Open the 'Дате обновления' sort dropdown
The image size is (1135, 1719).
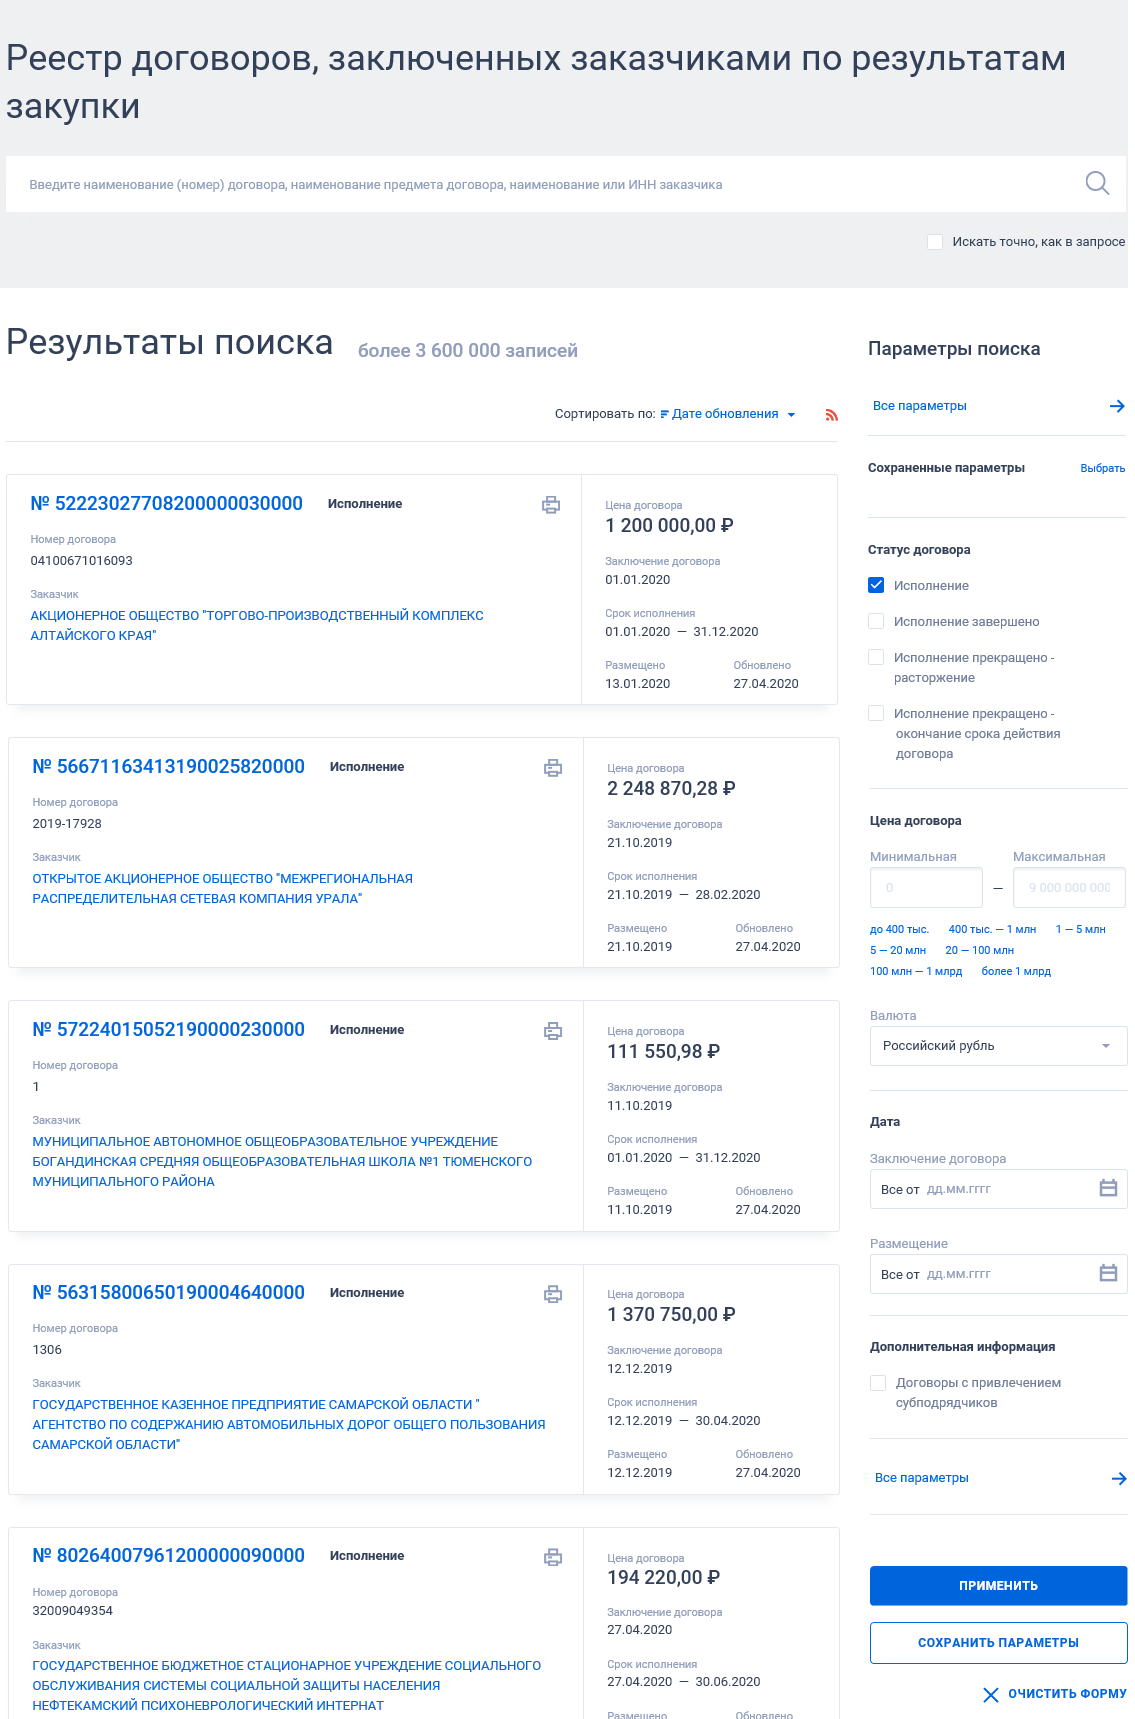click(x=728, y=414)
